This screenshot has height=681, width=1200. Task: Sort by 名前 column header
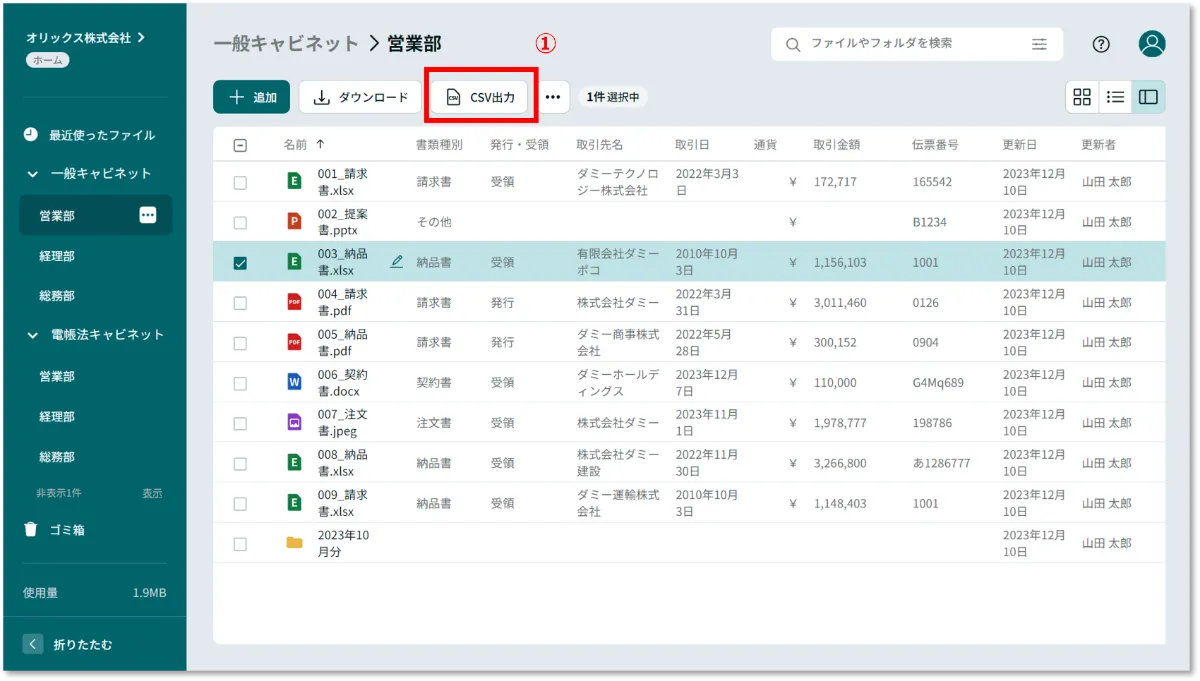point(304,145)
